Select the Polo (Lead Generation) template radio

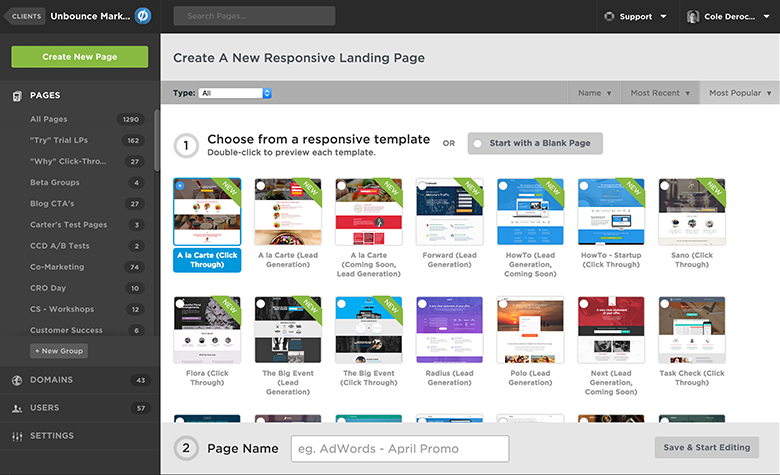pyautogui.click(x=504, y=304)
